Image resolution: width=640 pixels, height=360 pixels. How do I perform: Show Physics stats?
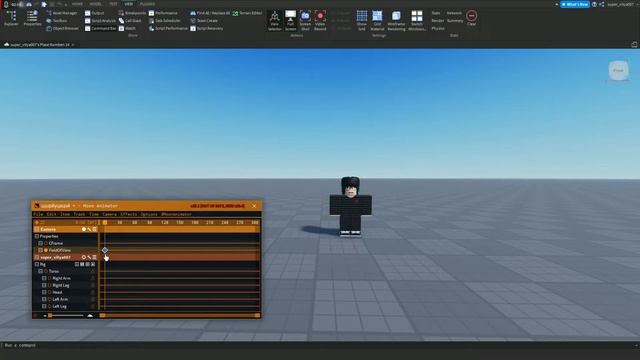(438, 29)
